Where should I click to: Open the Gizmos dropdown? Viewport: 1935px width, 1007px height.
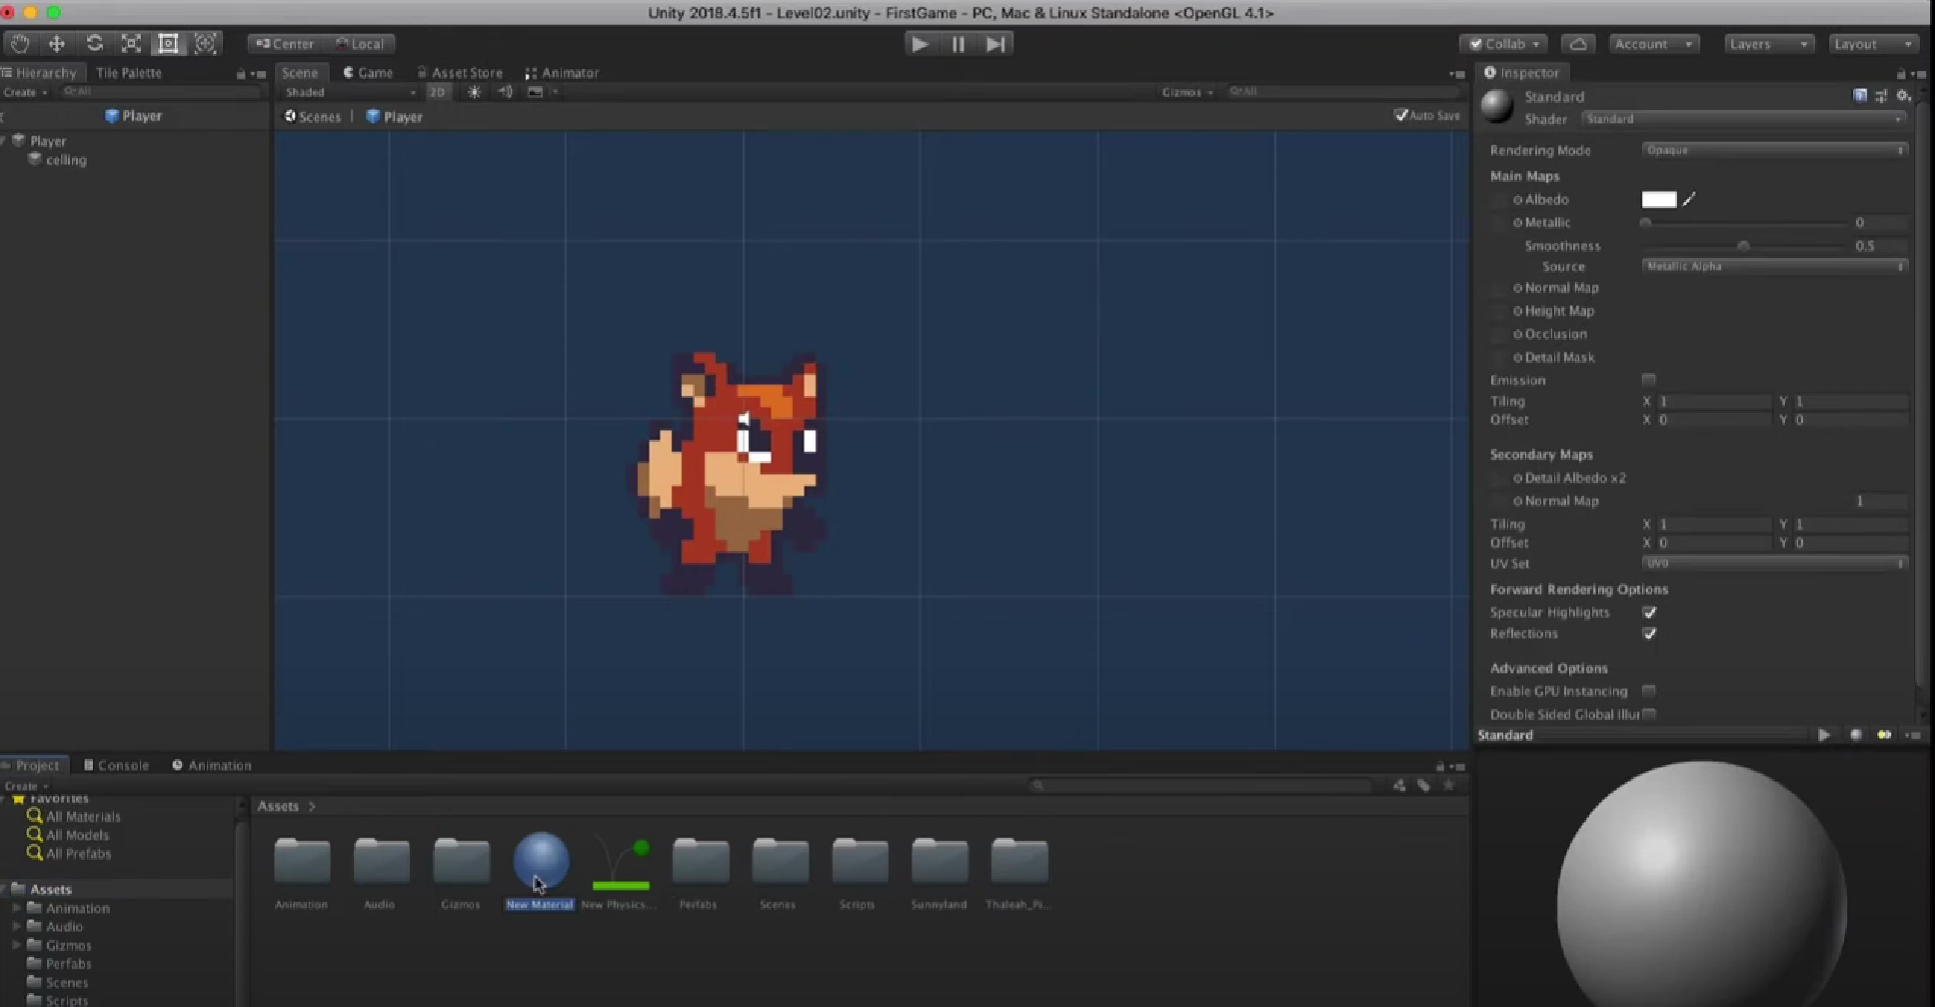point(1187,92)
